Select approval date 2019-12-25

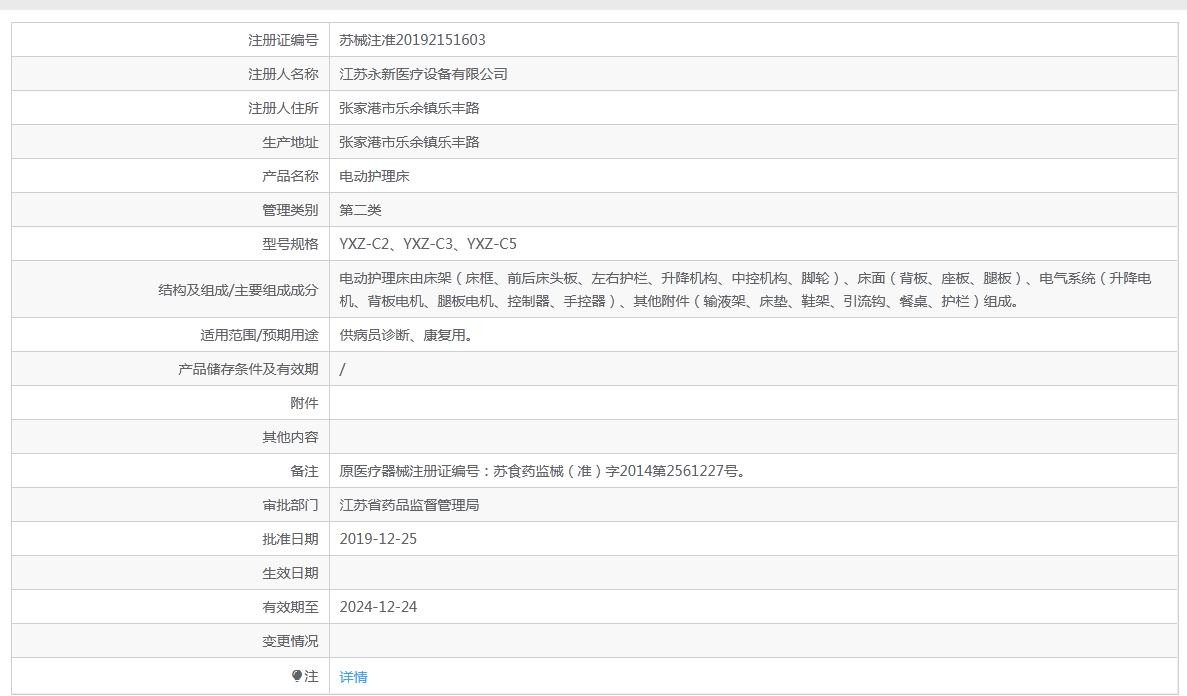(379, 539)
